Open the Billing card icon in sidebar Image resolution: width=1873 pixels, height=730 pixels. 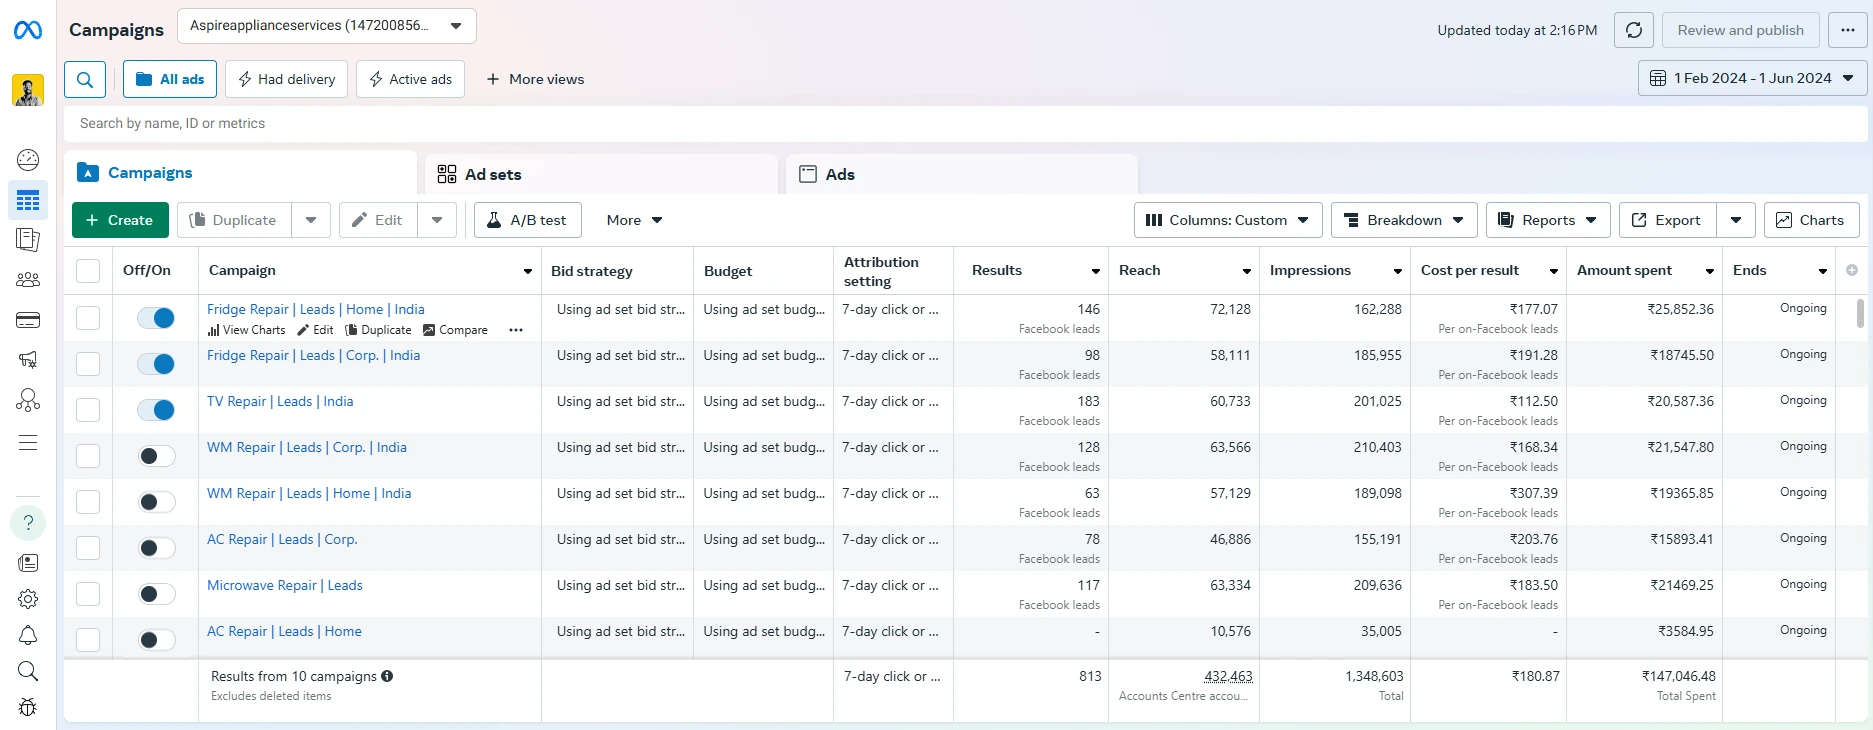point(28,320)
